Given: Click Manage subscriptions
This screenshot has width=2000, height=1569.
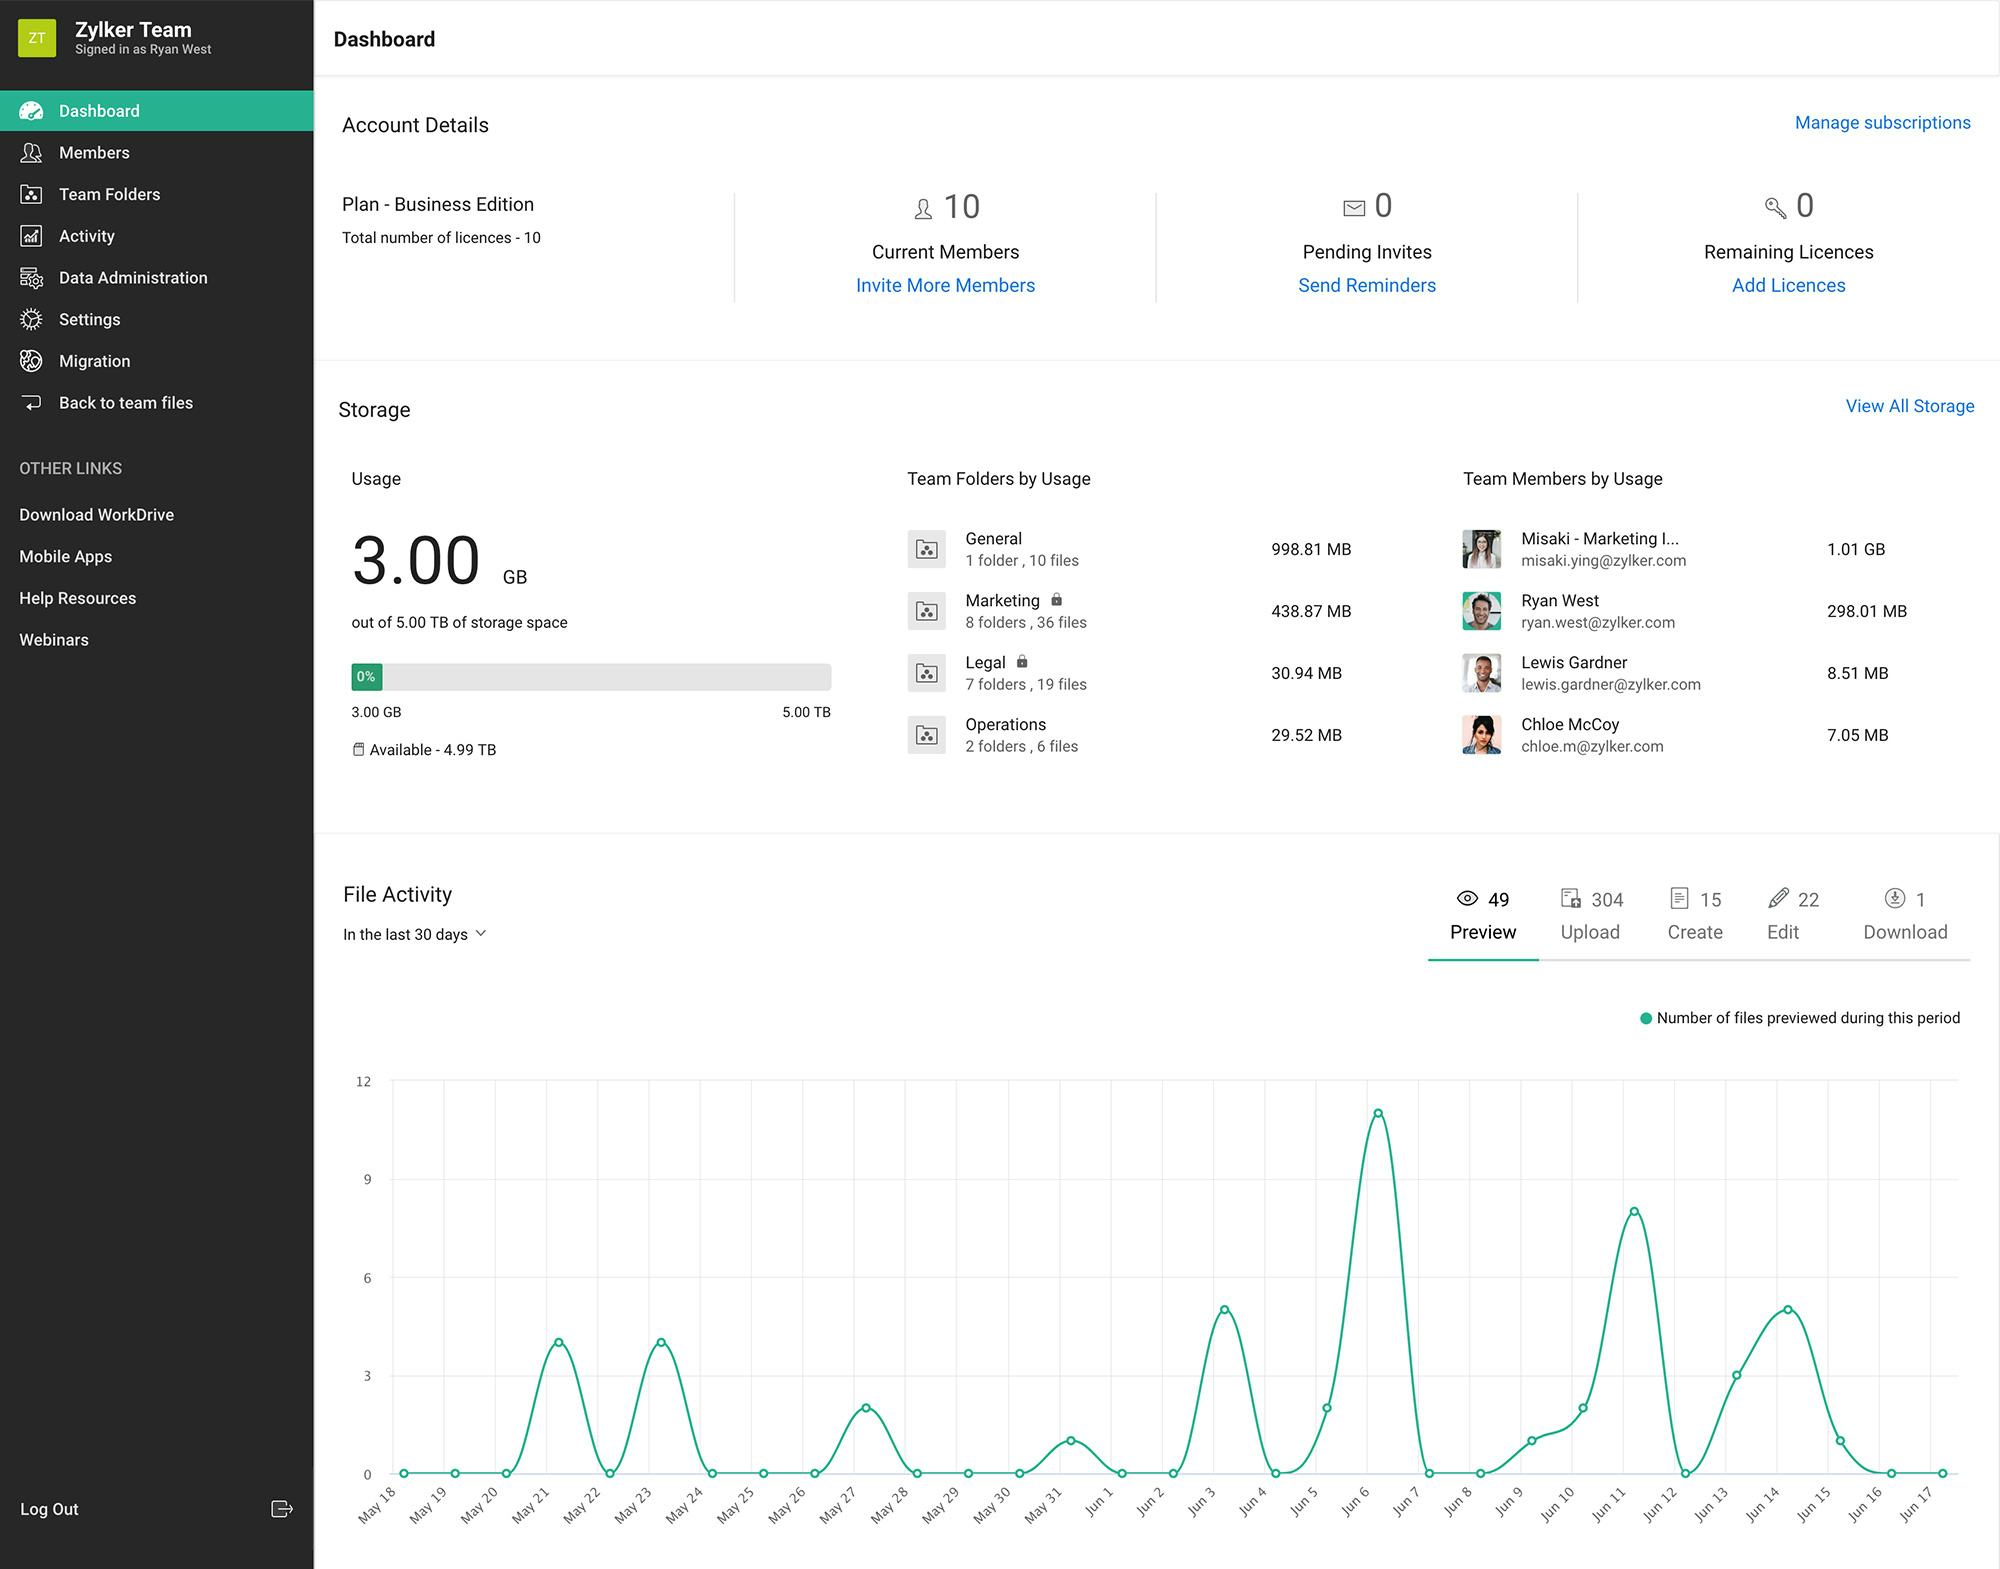Looking at the screenshot, I should pos(1882,122).
